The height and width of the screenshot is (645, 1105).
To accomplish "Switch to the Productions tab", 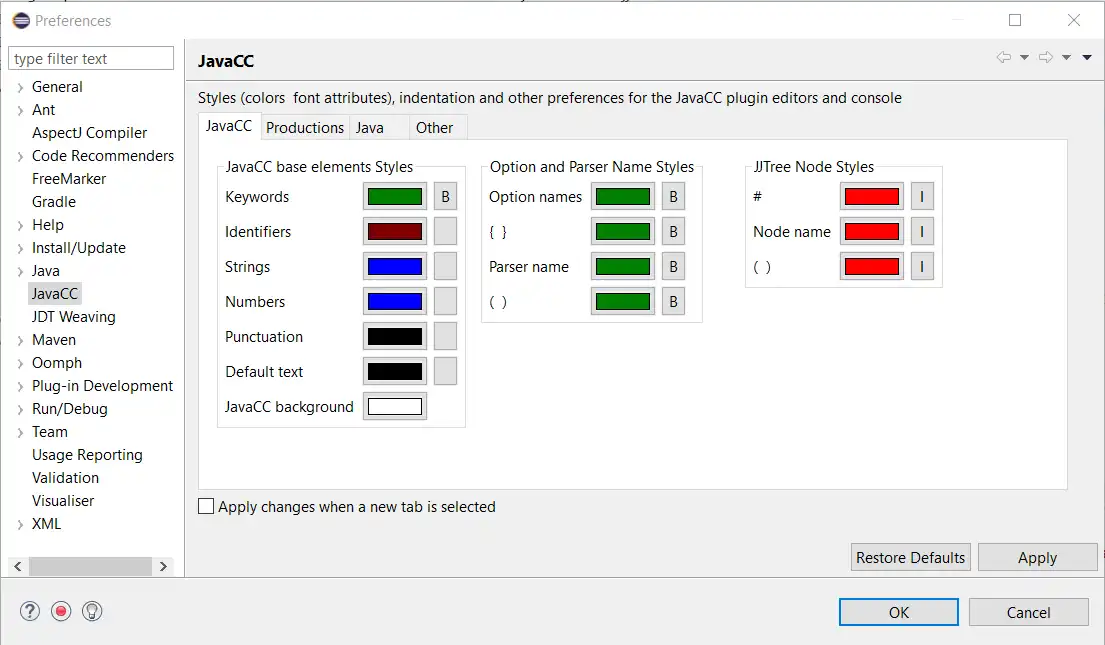I will [x=305, y=128].
